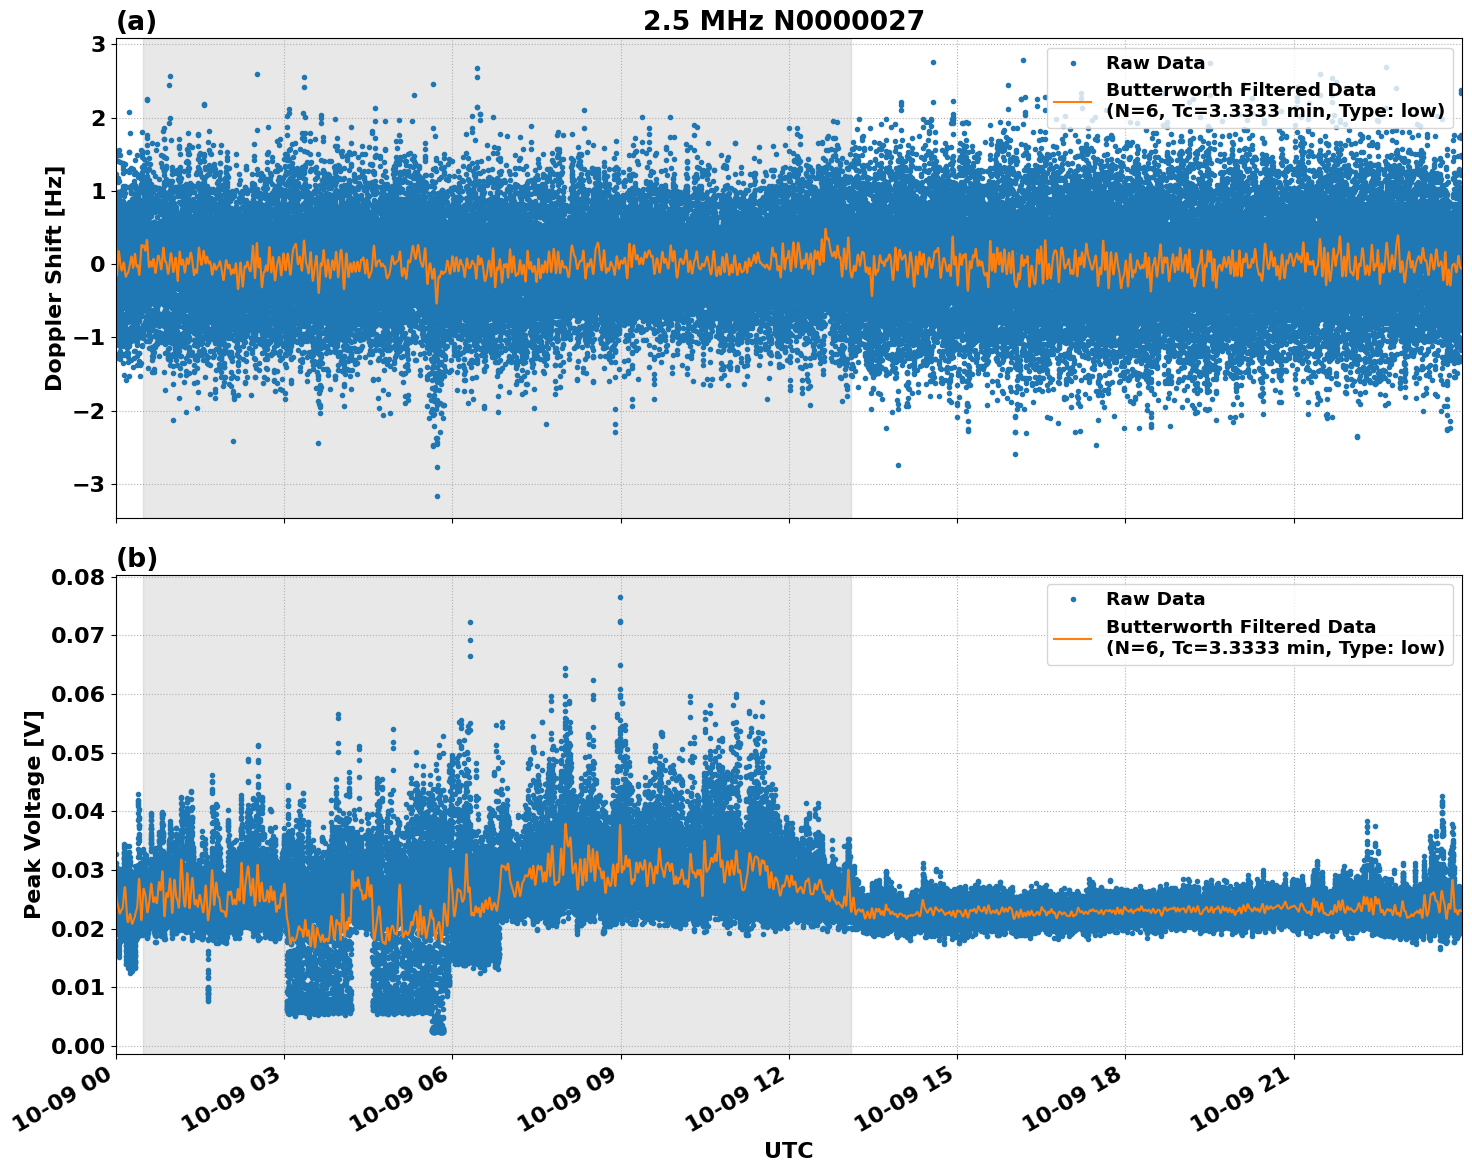
Task: Click the 0.00 tick on Peak Voltage axis
Action: click(82, 1046)
